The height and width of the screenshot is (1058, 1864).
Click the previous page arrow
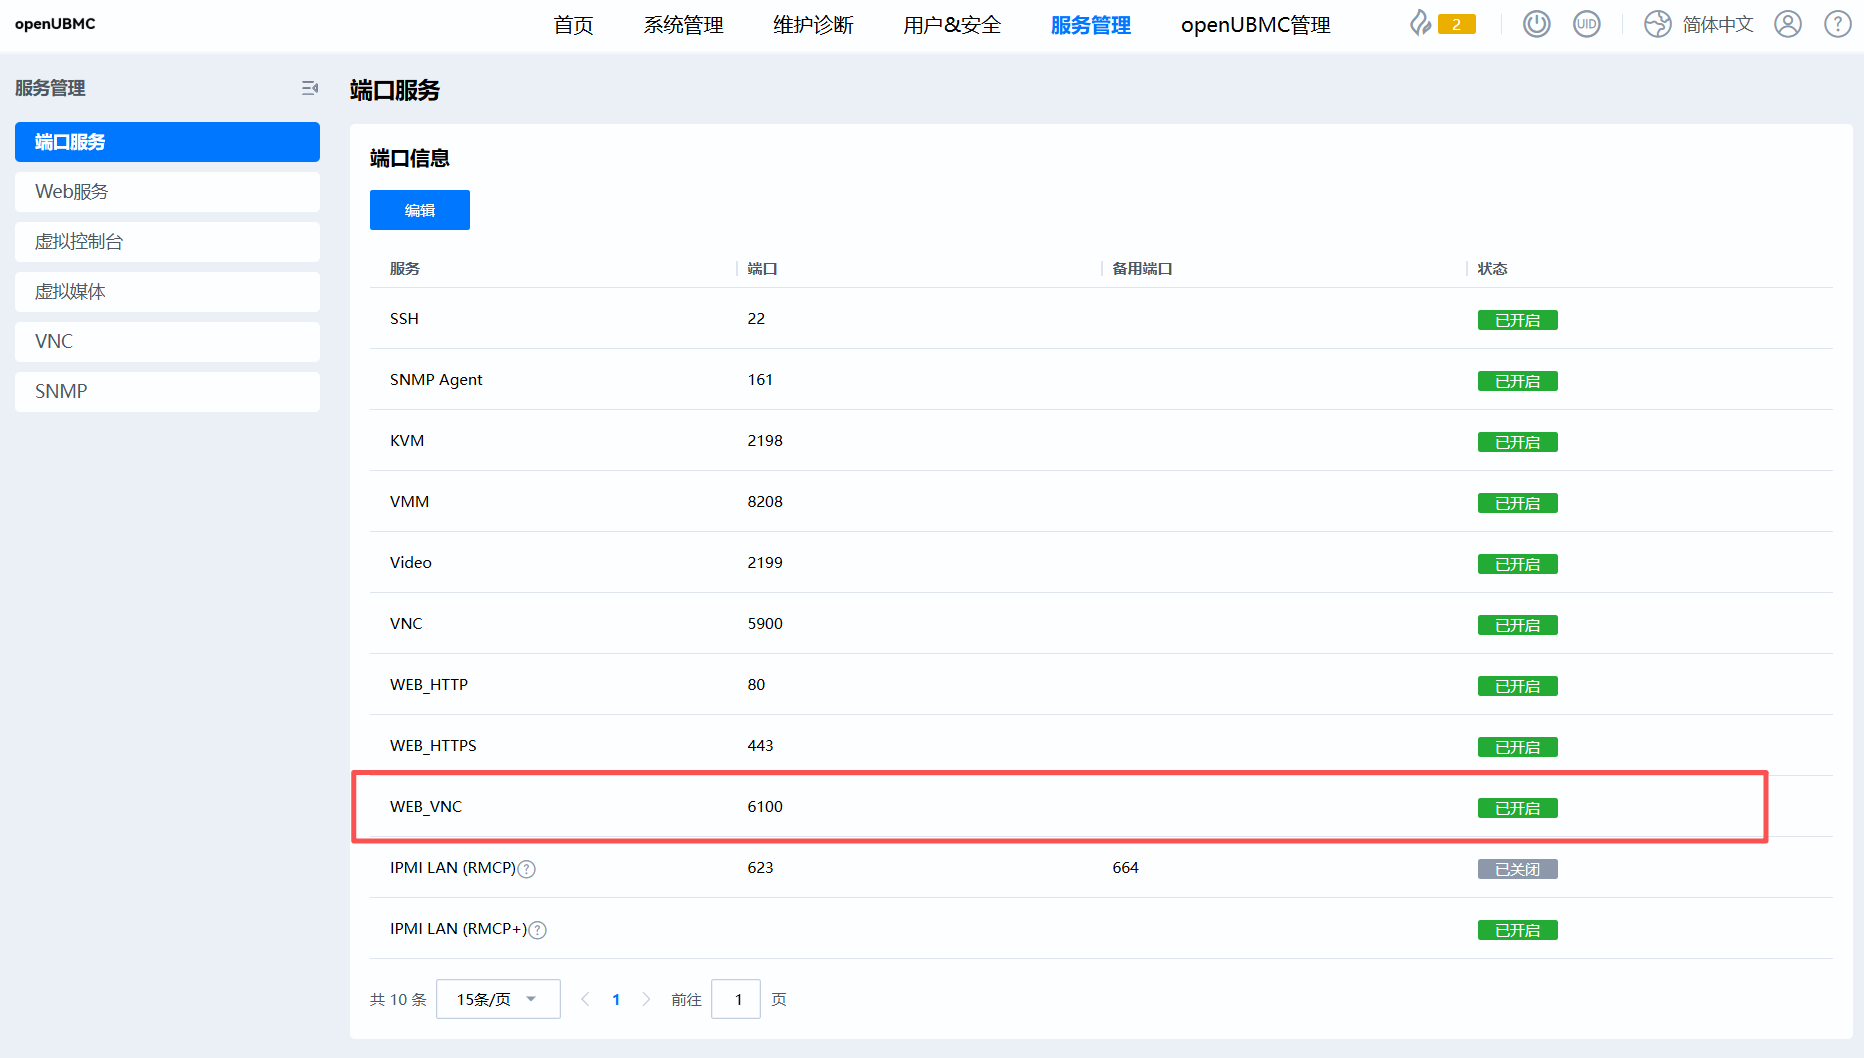click(x=585, y=999)
